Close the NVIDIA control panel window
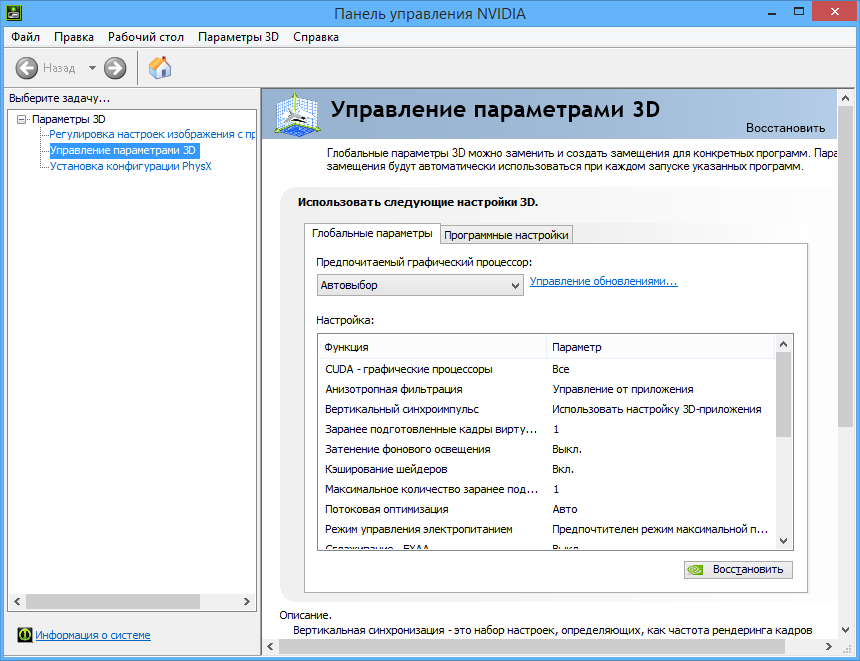 pos(835,12)
